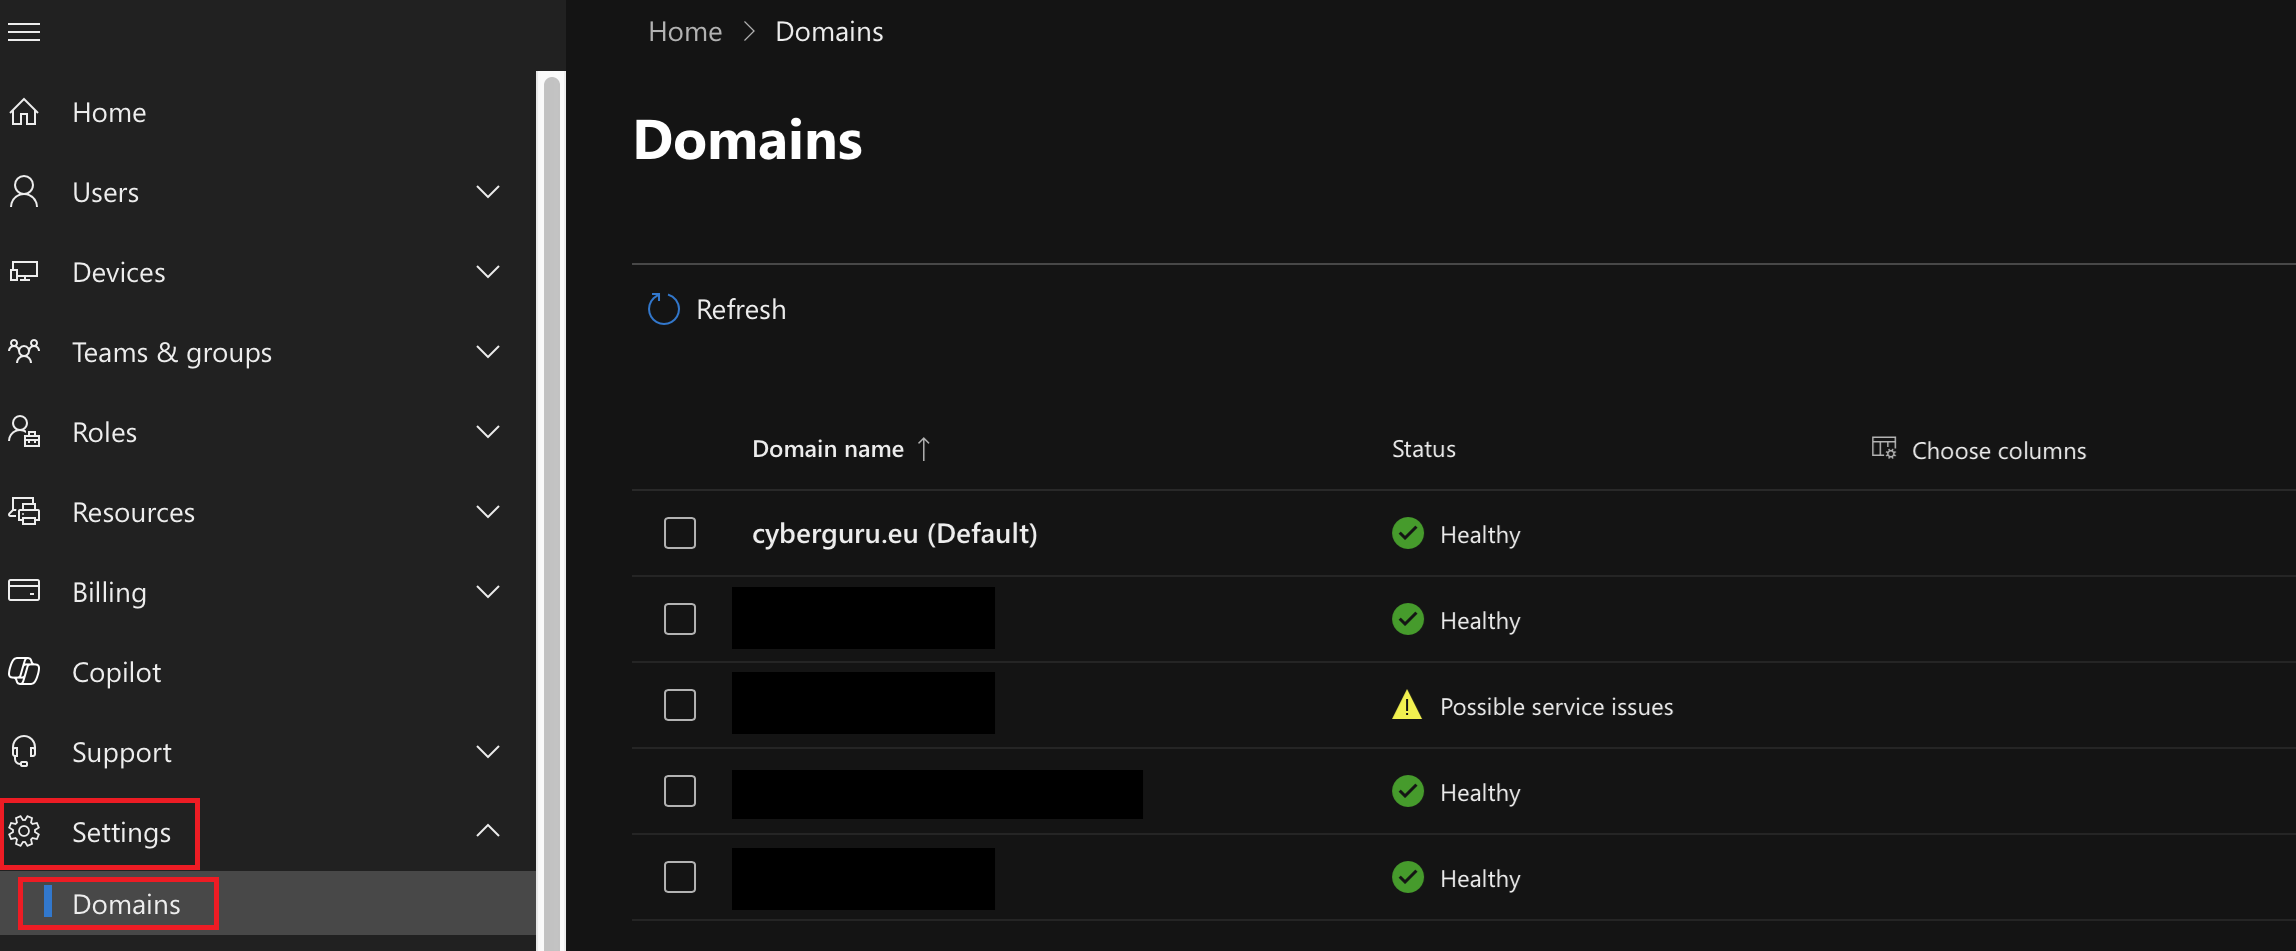Tick the checkbox for cyberguru.eu (Default)

tap(680, 533)
